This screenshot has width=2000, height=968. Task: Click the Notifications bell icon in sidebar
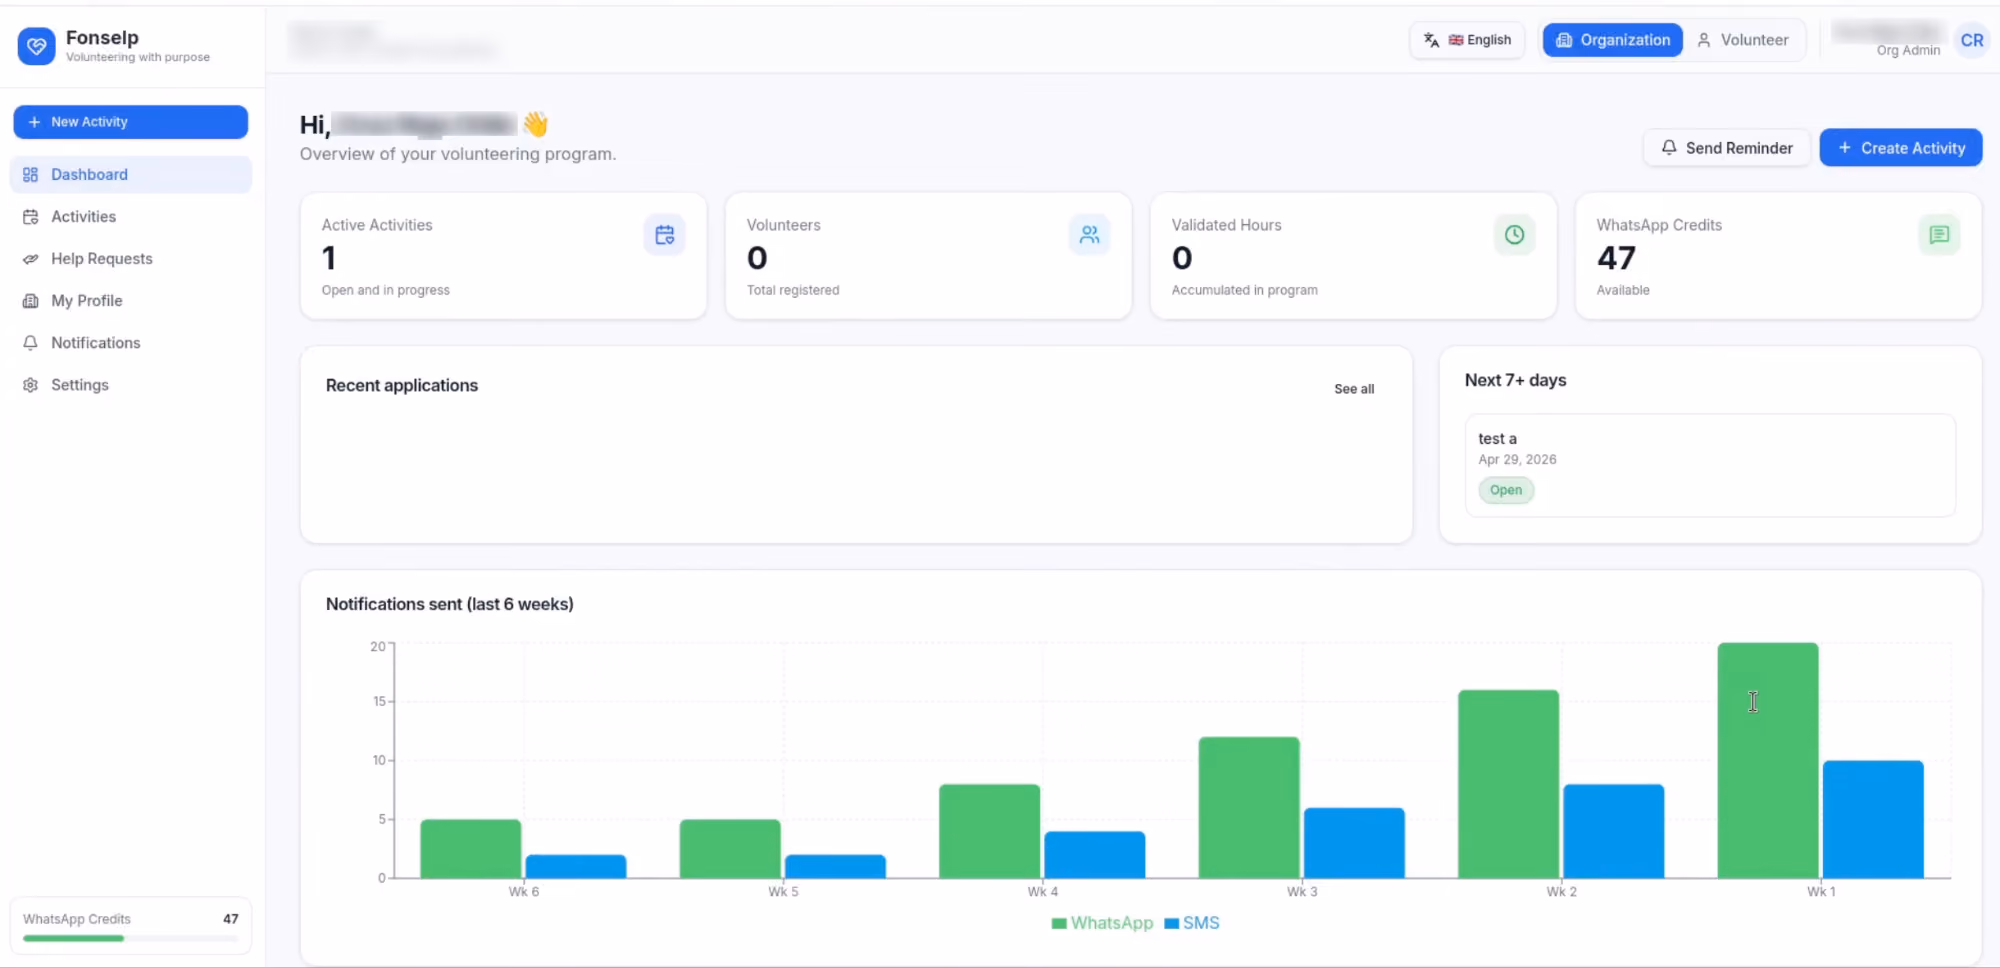pos(31,343)
